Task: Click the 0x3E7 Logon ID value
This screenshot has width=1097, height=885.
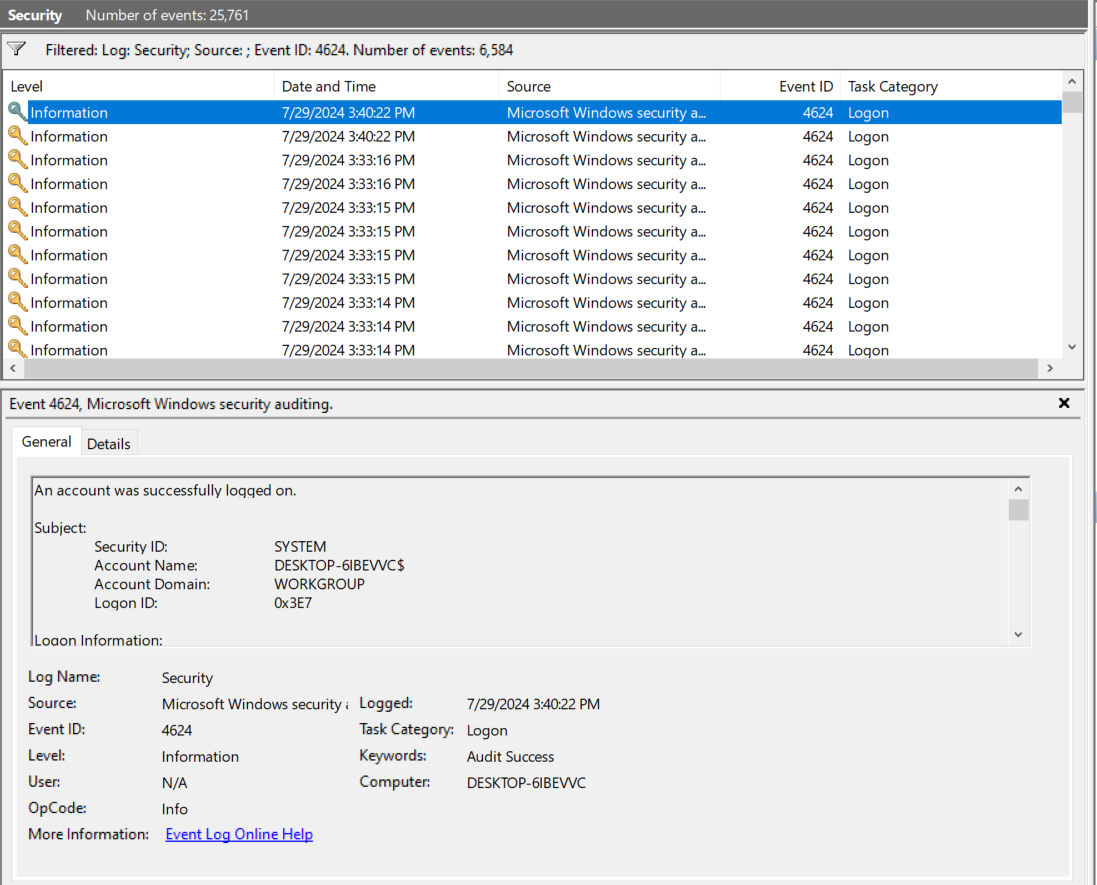Action: tap(293, 603)
